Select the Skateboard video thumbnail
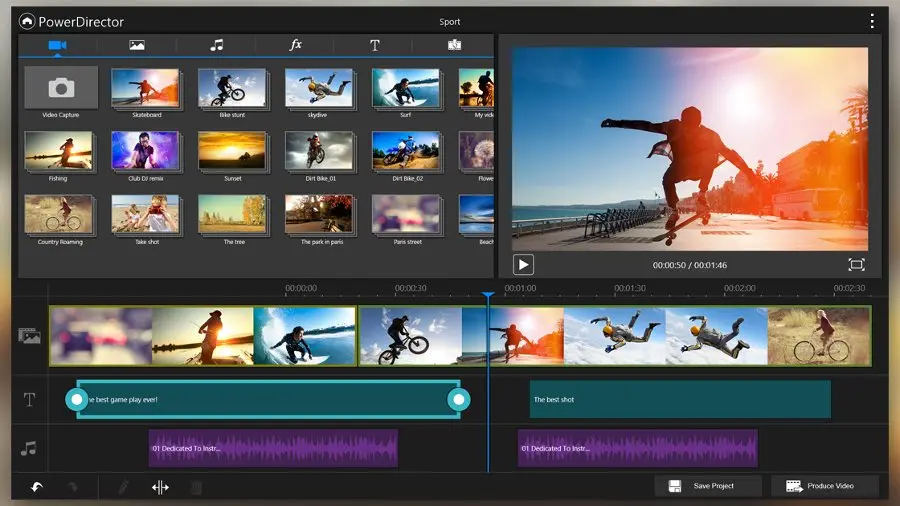The width and height of the screenshot is (900, 506). pos(146,88)
